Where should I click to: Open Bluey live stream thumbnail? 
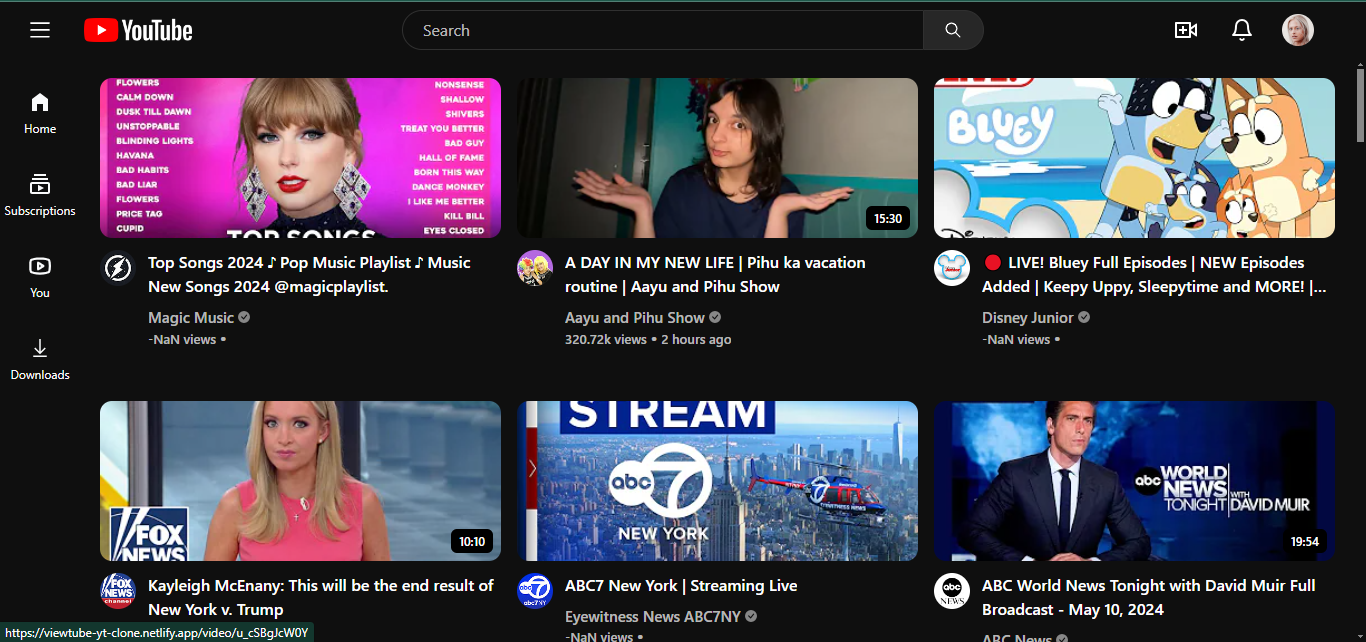point(1134,158)
